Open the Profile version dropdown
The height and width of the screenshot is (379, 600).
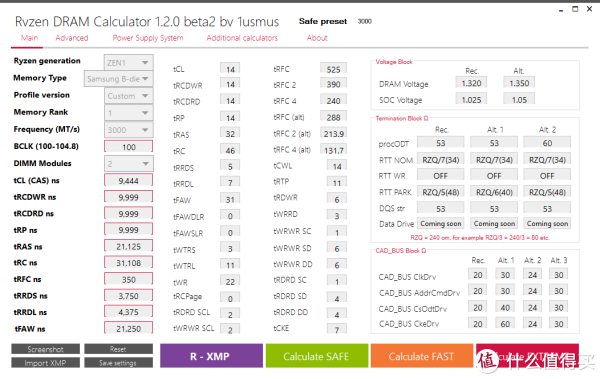[x=129, y=96]
